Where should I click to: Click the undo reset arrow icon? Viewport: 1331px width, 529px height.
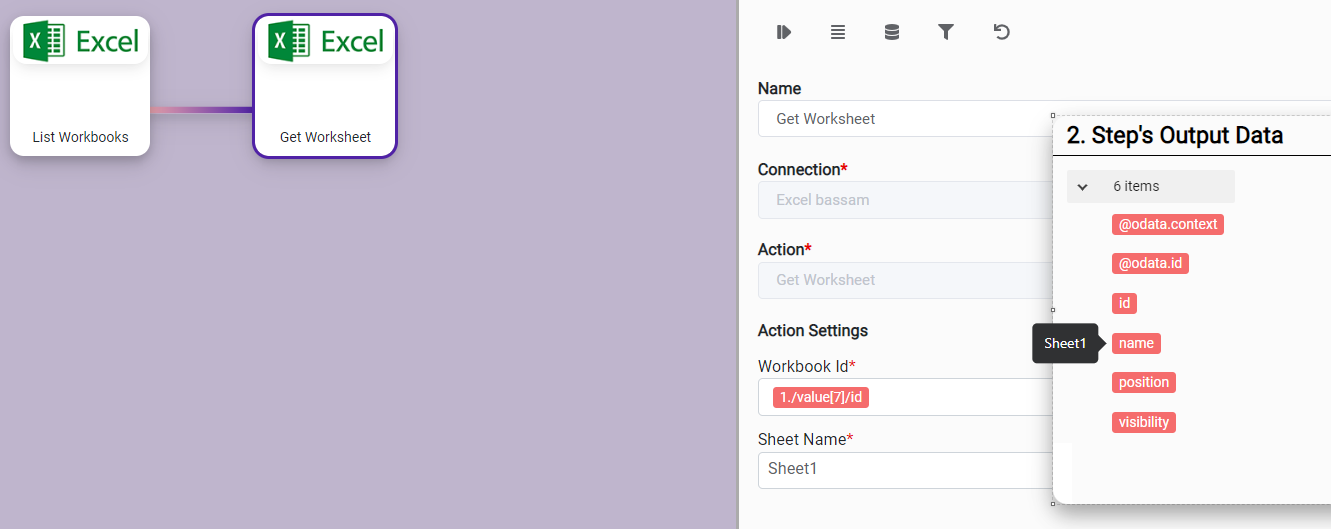[1001, 32]
